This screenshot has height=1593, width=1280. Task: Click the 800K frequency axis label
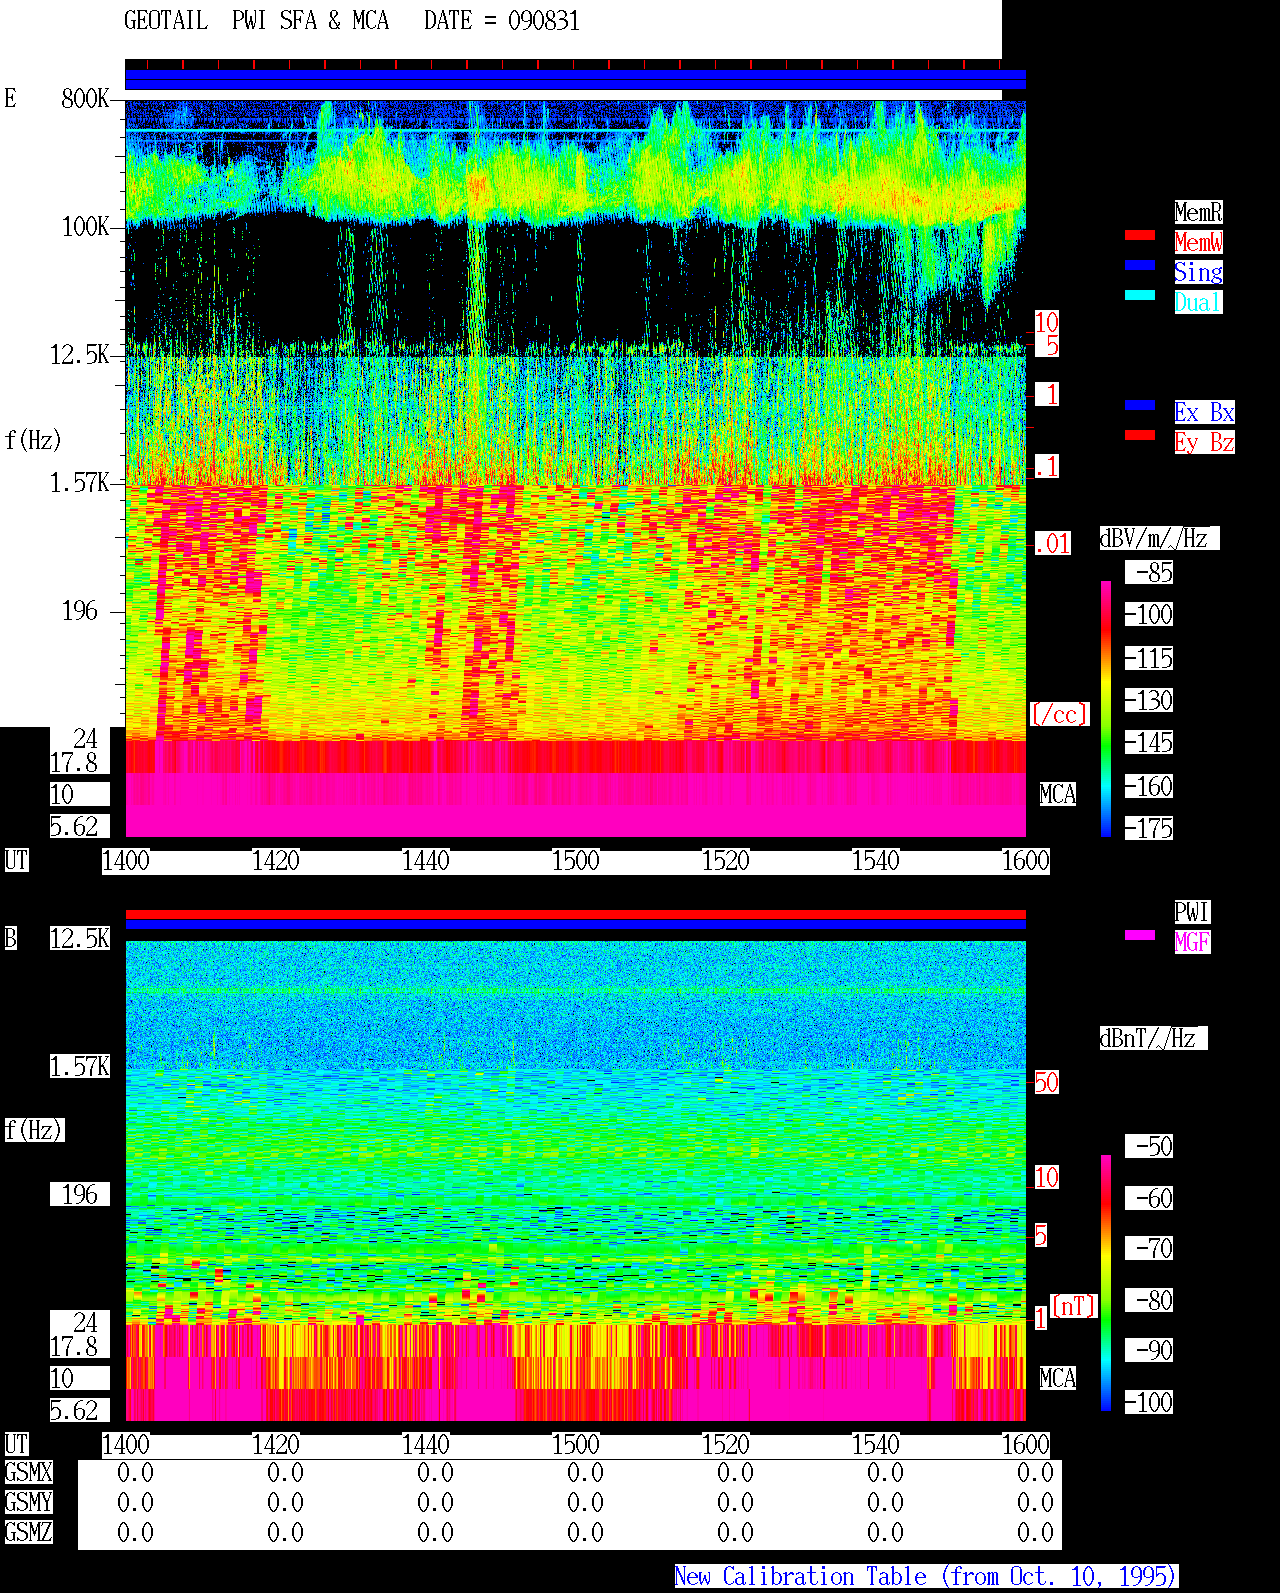(85, 99)
